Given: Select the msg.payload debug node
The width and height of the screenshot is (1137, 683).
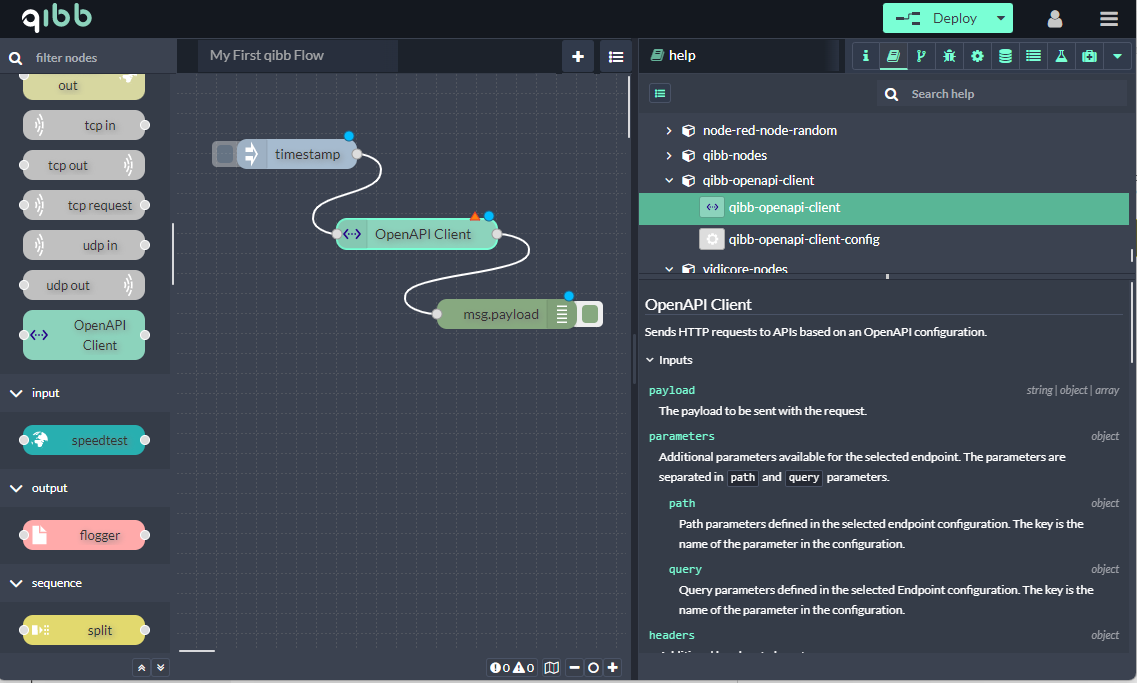Looking at the screenshot, I should point(506,314).
